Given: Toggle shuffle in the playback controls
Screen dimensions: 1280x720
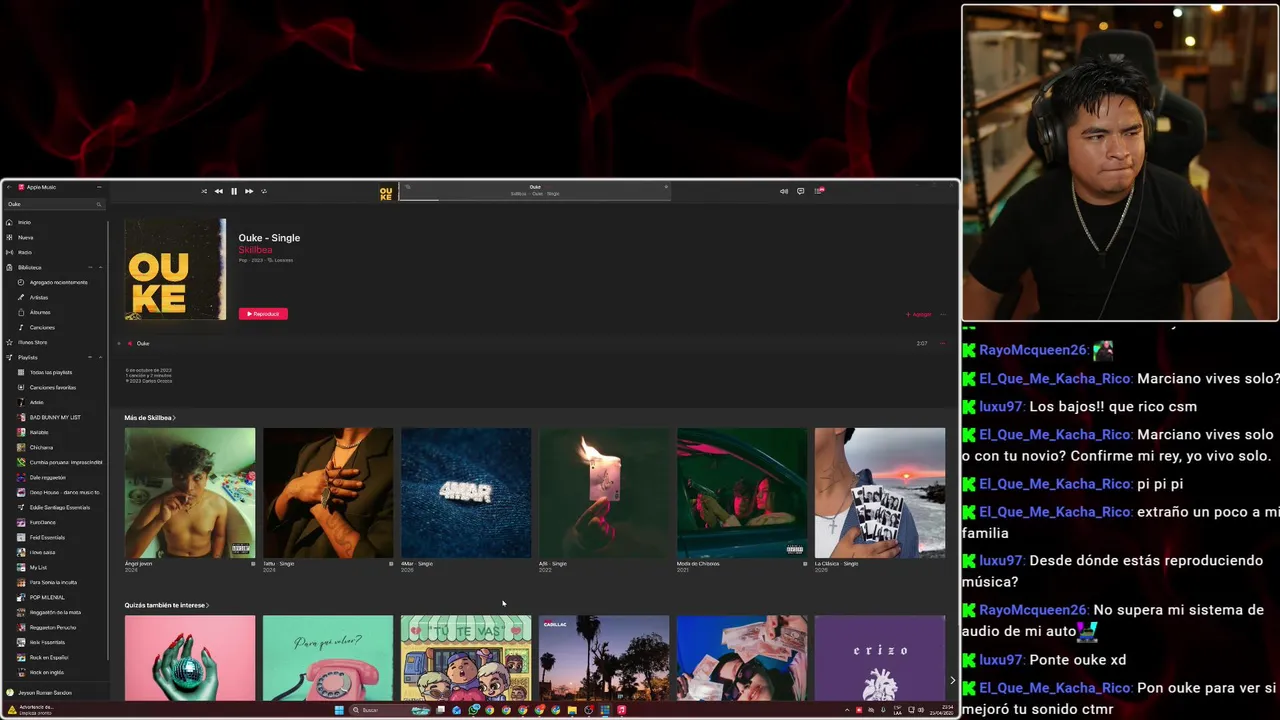Looking at the screenshot, I should 204,191.
